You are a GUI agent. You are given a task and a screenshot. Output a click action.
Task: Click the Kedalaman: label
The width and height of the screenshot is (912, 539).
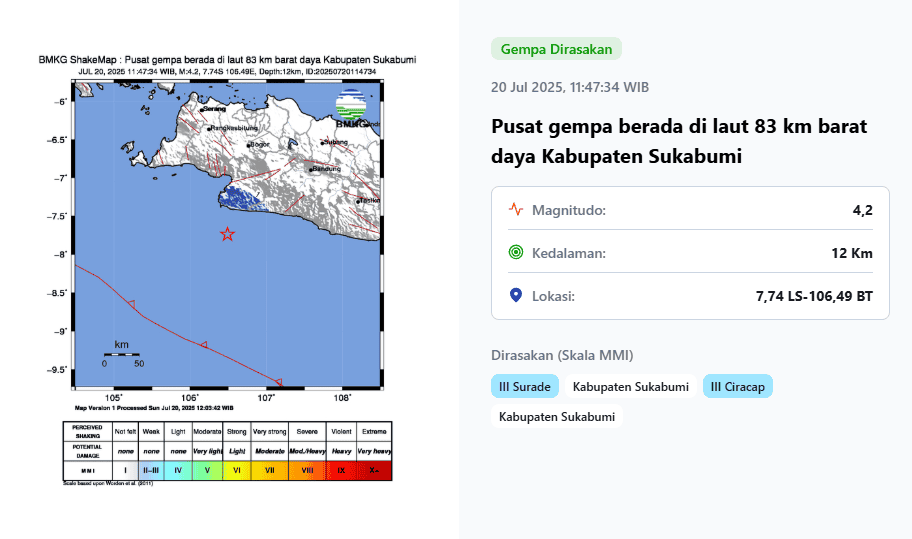[569, 253]
